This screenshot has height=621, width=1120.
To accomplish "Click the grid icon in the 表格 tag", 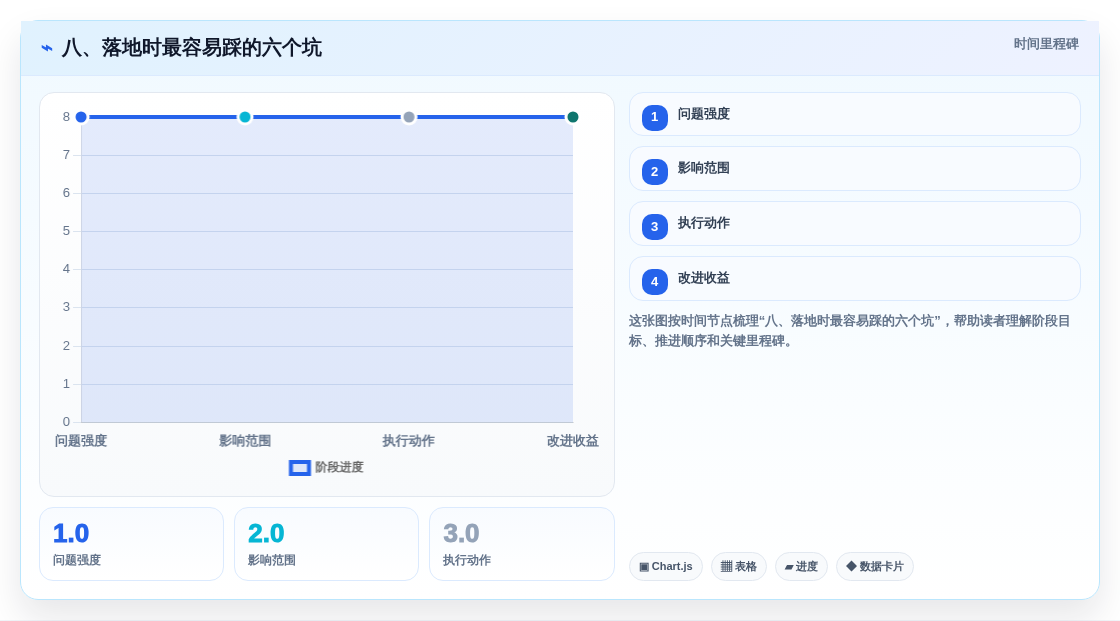I will click(726, 567).
